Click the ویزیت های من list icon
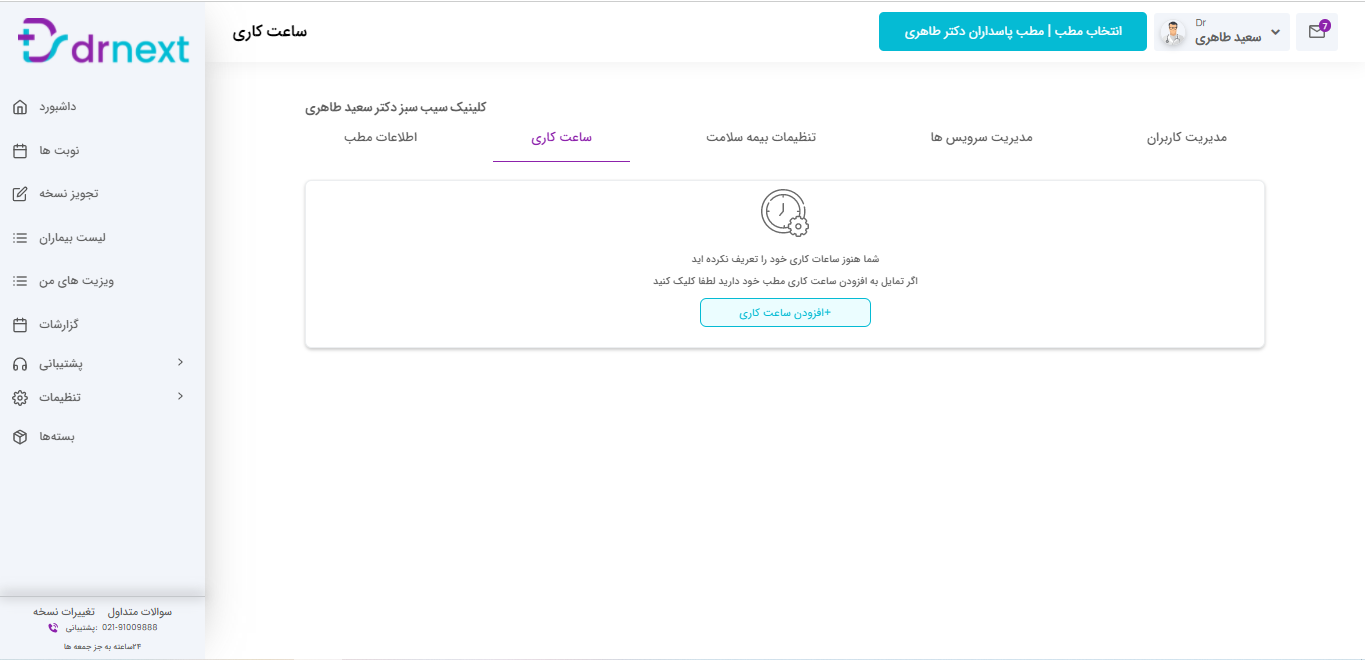Viewport: 1365px width, 660px height. coord(20,281)
